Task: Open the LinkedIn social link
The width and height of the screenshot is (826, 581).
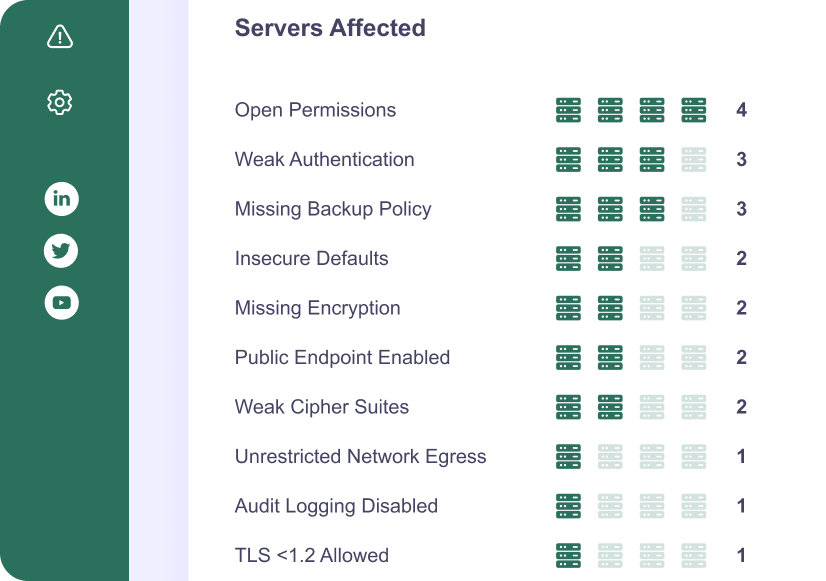Action: pos(61,199)
